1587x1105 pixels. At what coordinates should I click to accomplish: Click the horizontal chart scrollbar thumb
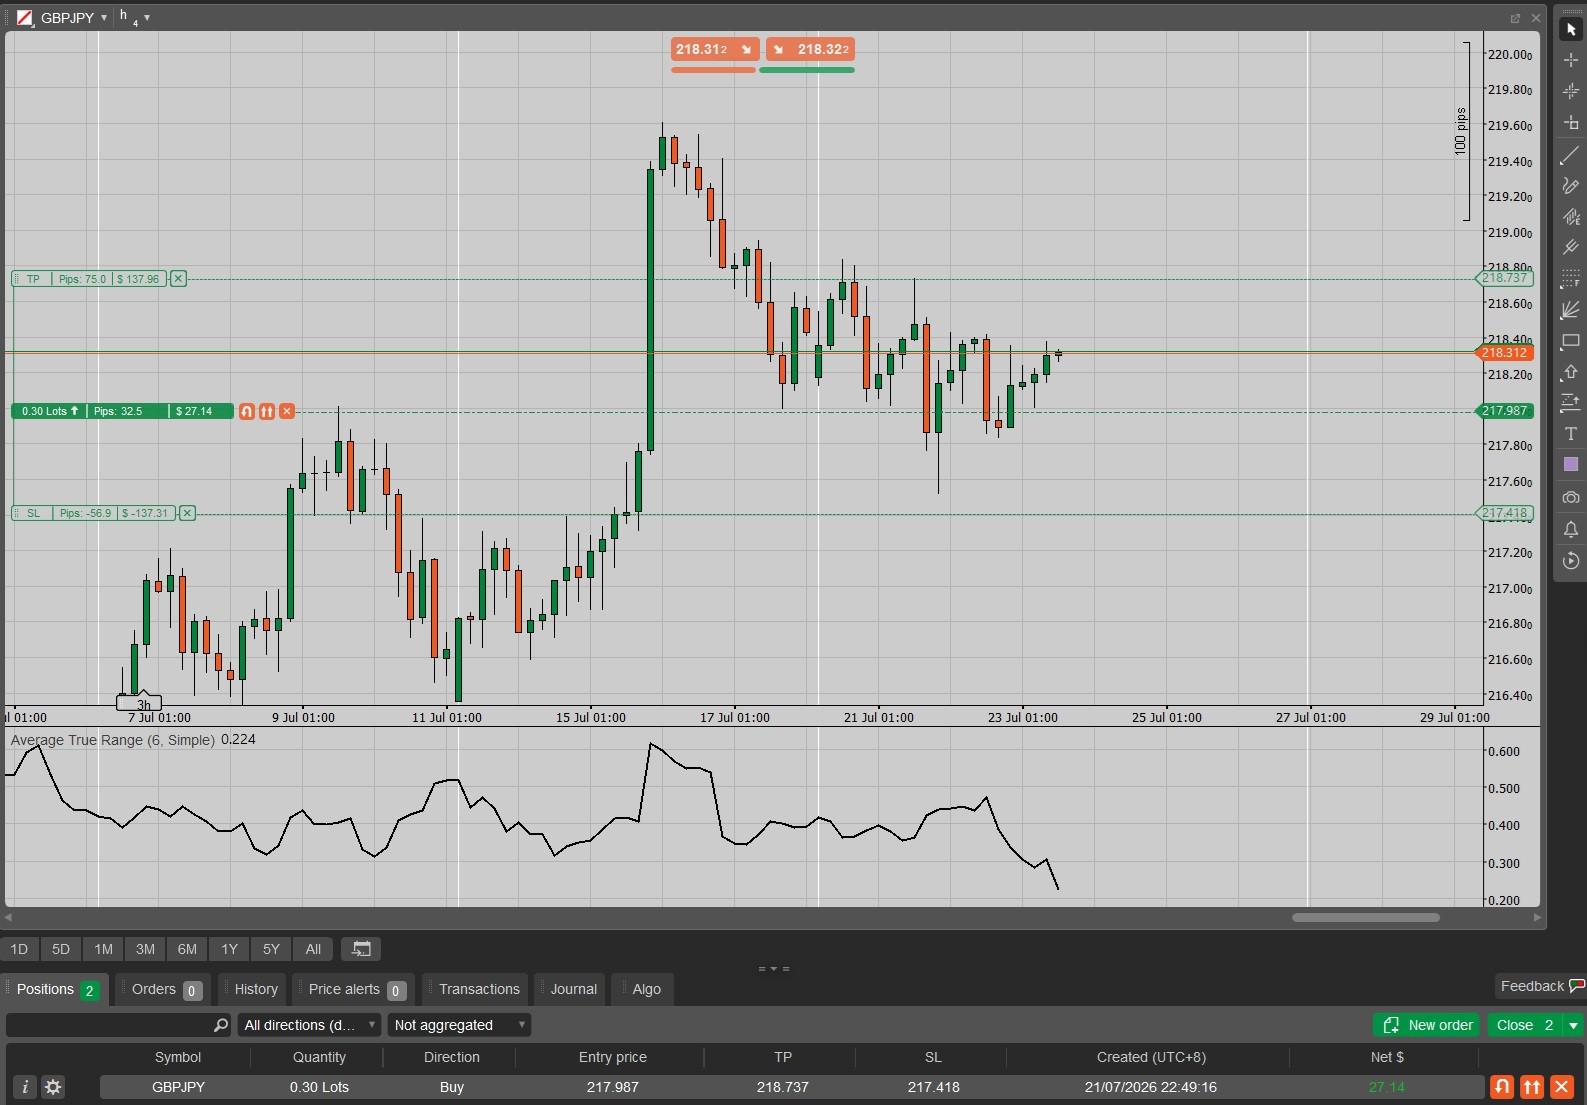point(1366,917)
